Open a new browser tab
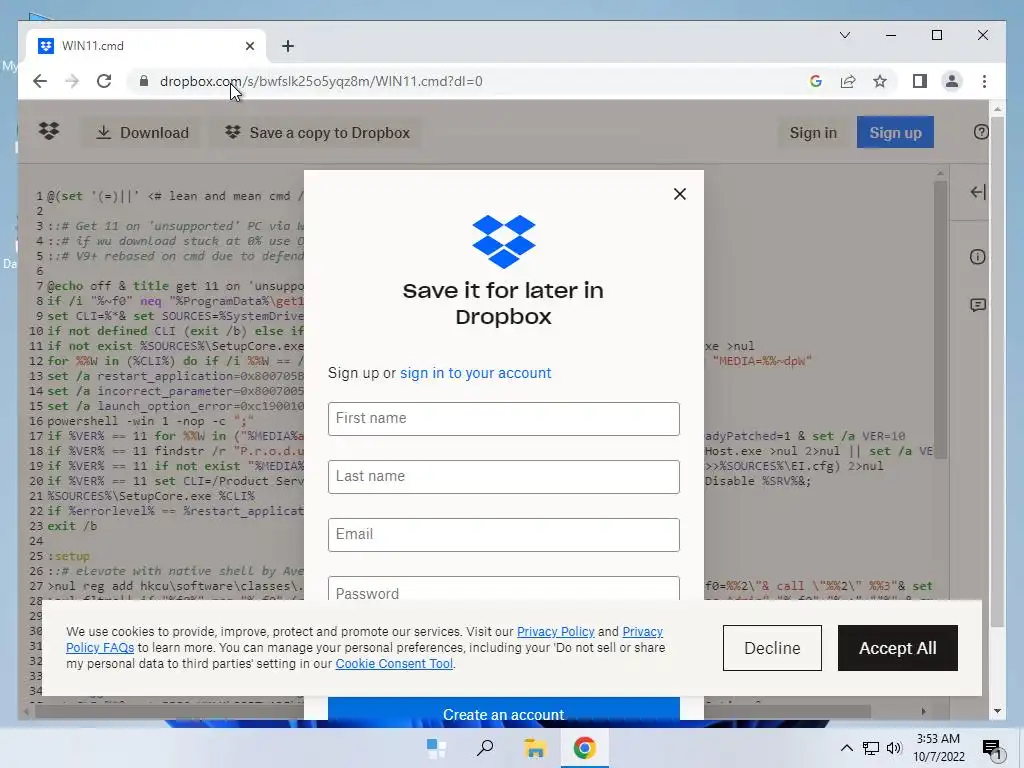The width and height of the screenshot is (1024, 768). (x=288, y=46)
